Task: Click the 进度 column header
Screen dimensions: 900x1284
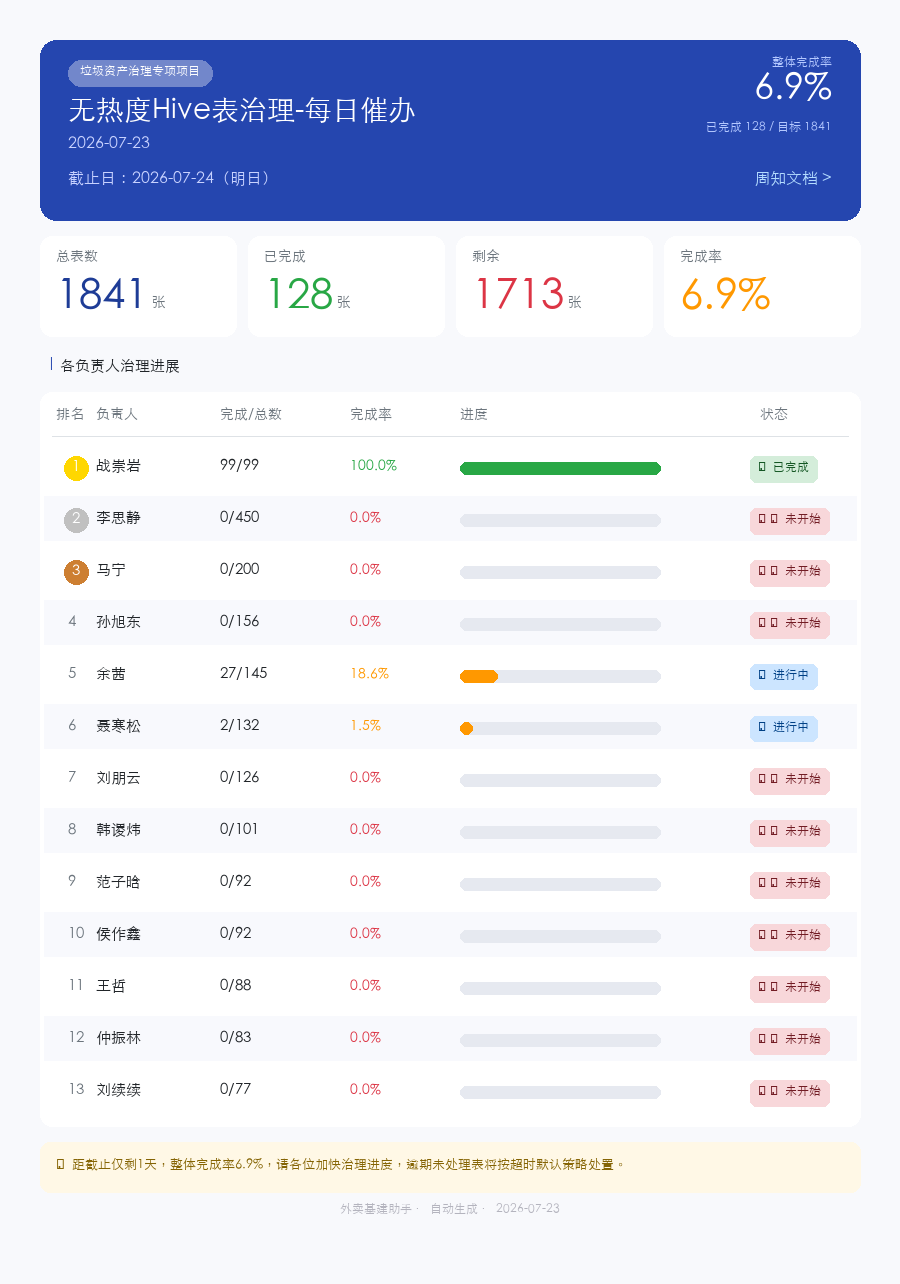Action: pos(474,414)
